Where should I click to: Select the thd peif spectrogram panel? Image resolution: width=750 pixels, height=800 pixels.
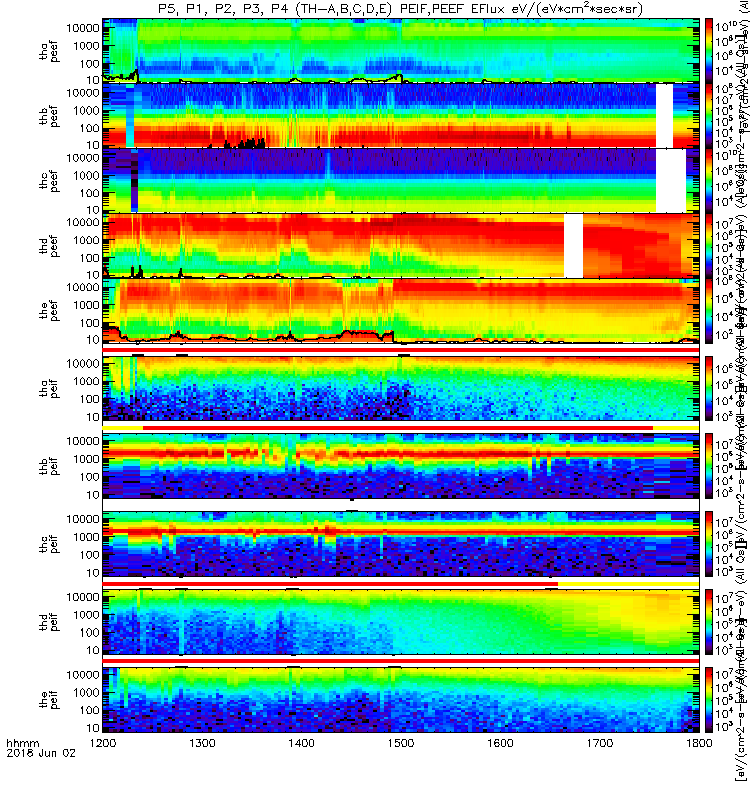[401, 622]
